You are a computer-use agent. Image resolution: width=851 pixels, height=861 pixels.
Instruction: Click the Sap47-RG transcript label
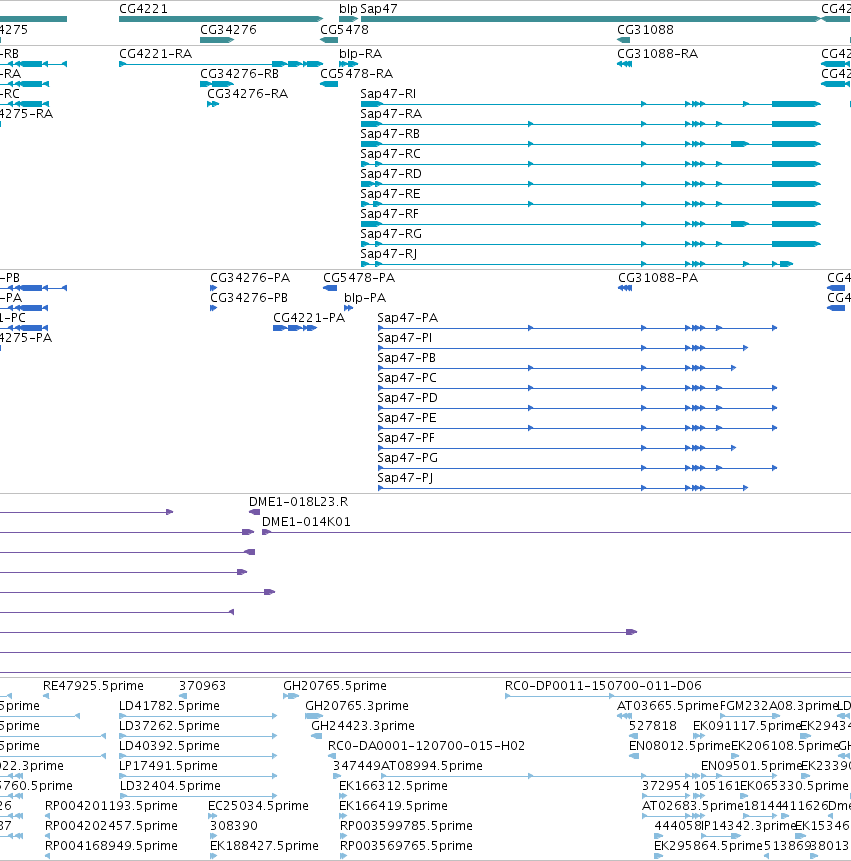point(391,234)
